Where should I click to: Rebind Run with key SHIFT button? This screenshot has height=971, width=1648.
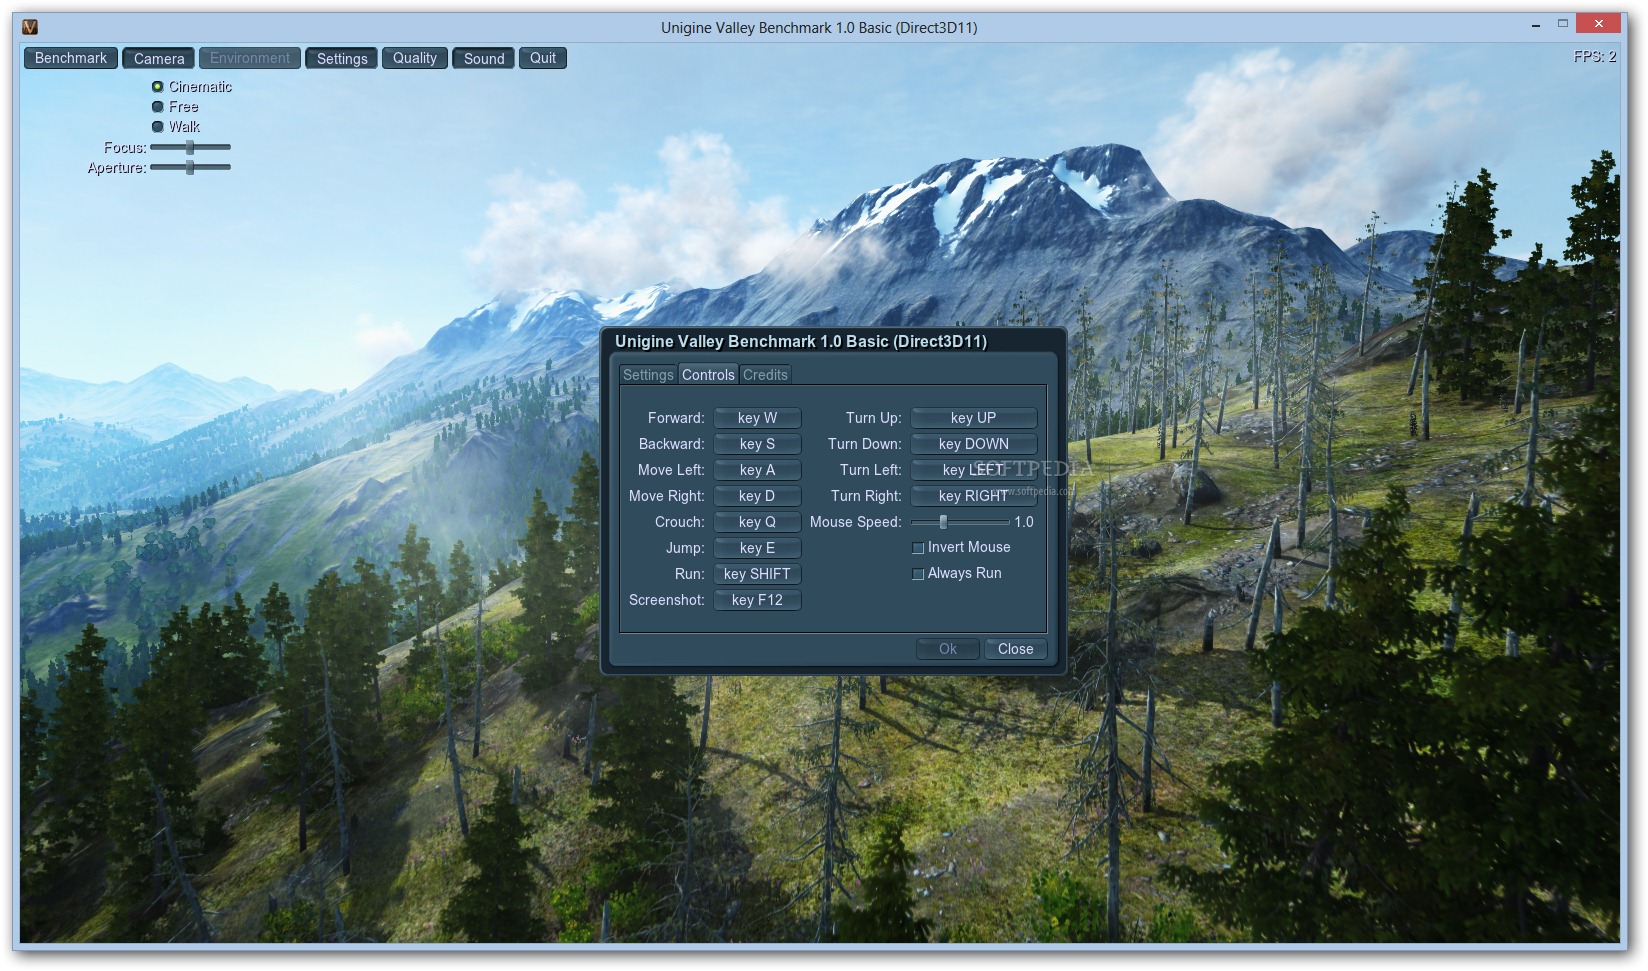coord(757,574)
